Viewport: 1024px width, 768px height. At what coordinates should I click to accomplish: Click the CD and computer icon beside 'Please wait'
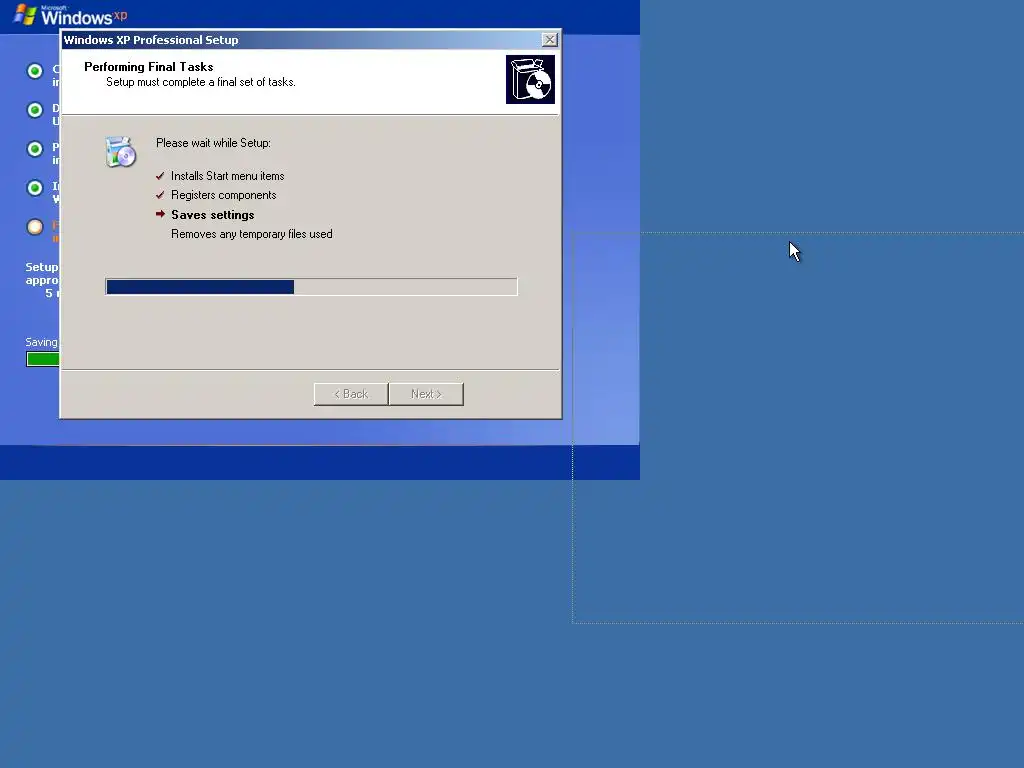121,152
